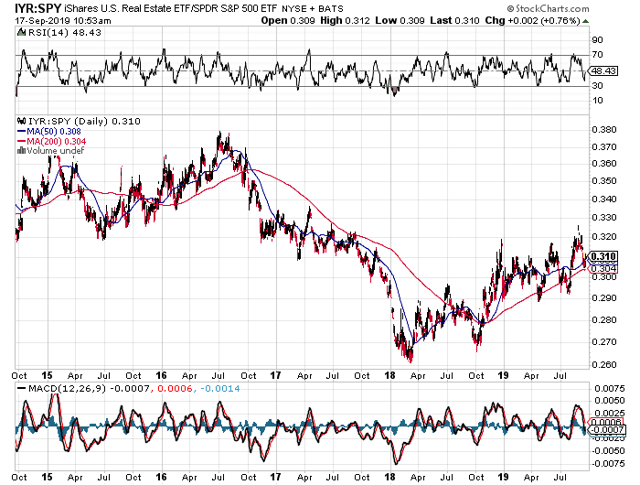640x485 pixels.
Task: Click the 17-Sep-2019 10:53am timestamp
Action: (x=63, y=20)
